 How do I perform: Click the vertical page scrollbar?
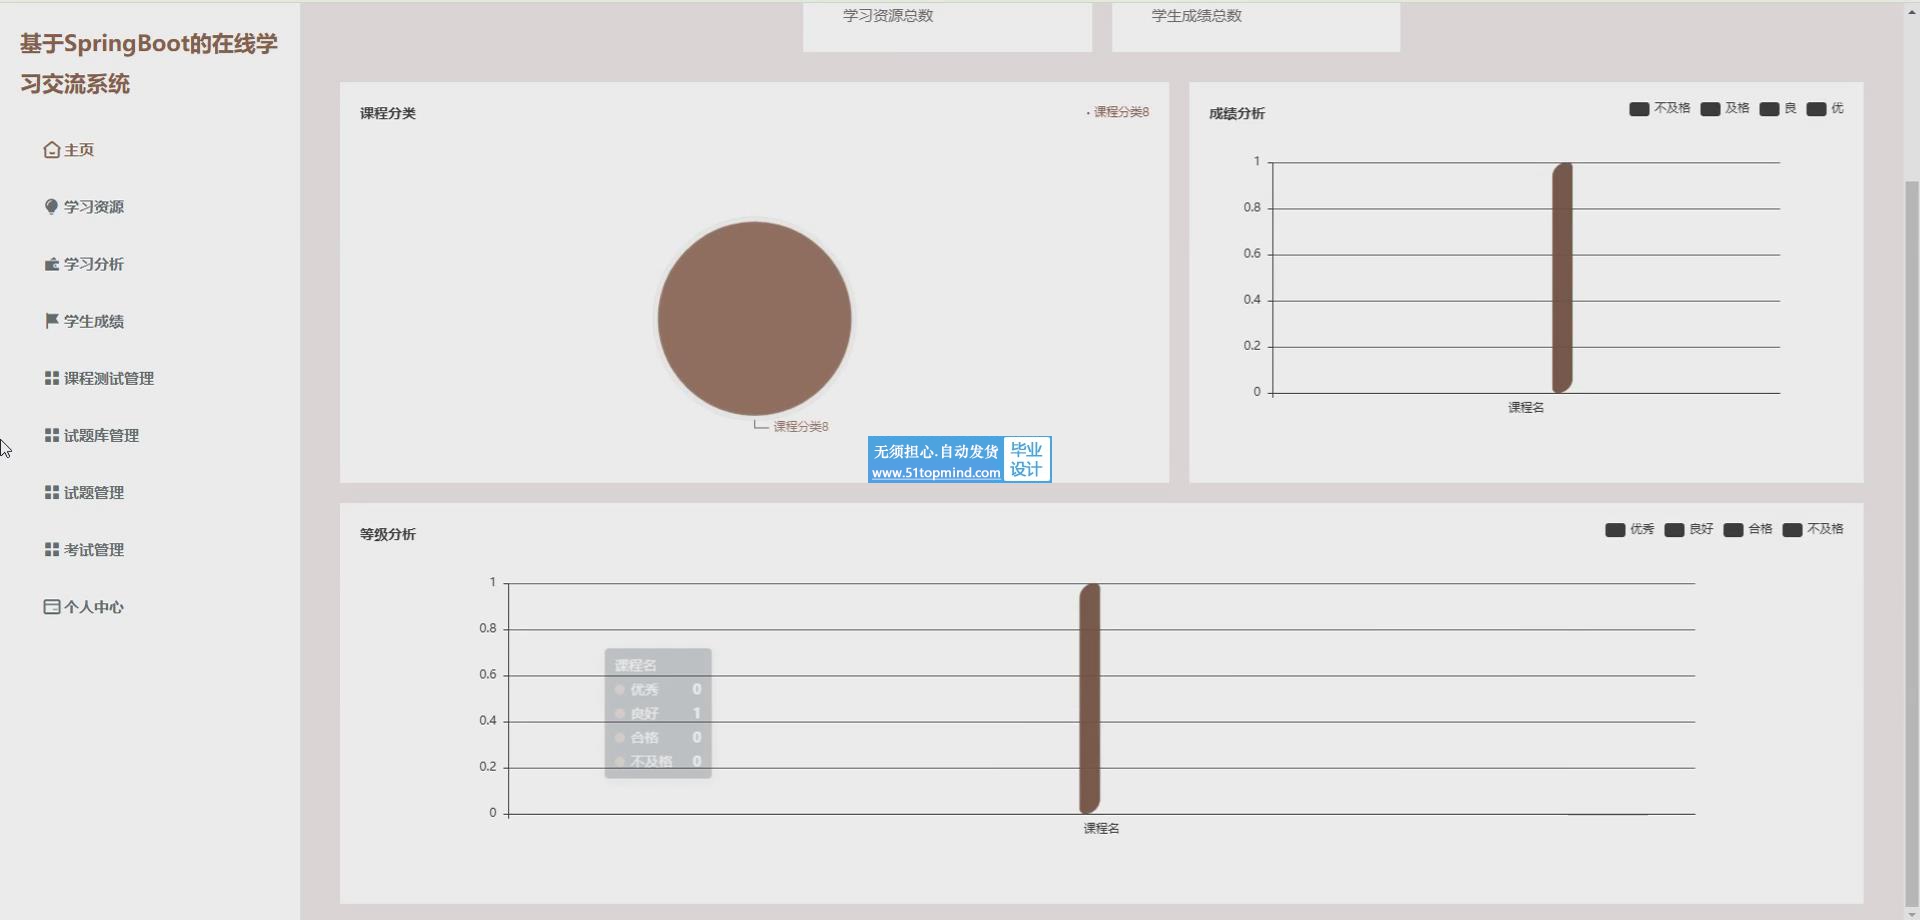[x=1911, y=500]
